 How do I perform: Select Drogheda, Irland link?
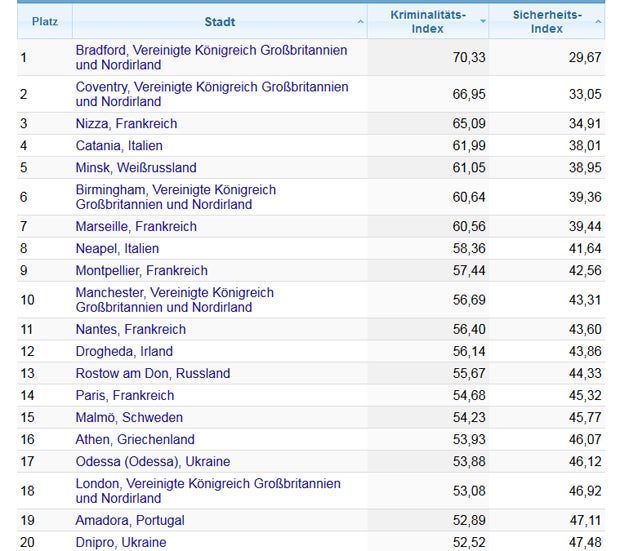[x=124, y=351]
